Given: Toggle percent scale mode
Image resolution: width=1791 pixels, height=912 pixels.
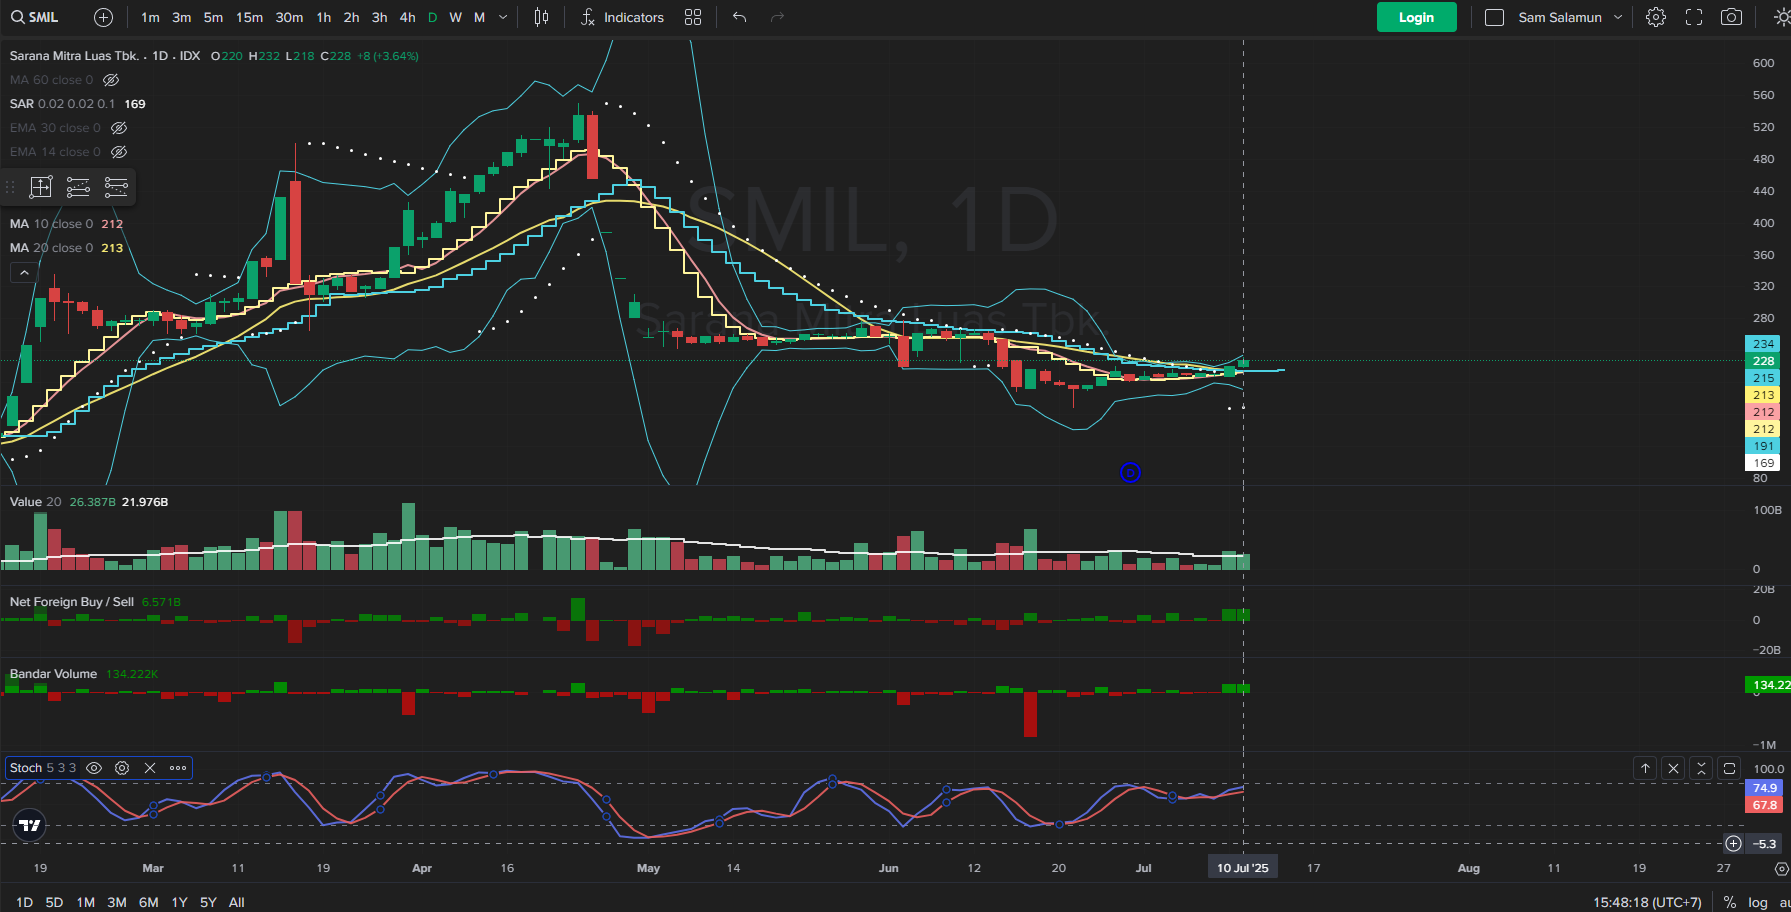Looking at the screenshot, I should tap(1729, 902).
